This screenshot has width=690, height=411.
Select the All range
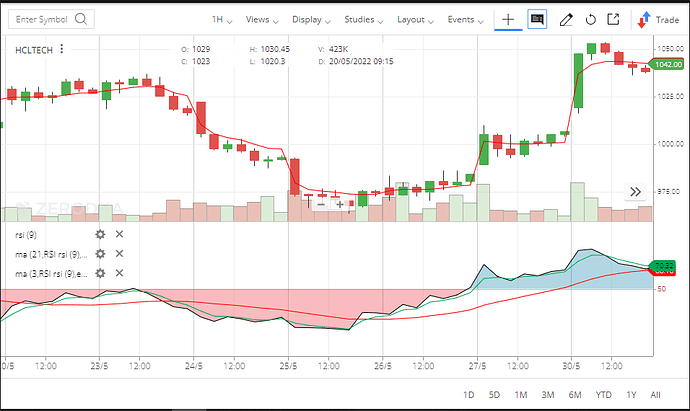point(655,395)
